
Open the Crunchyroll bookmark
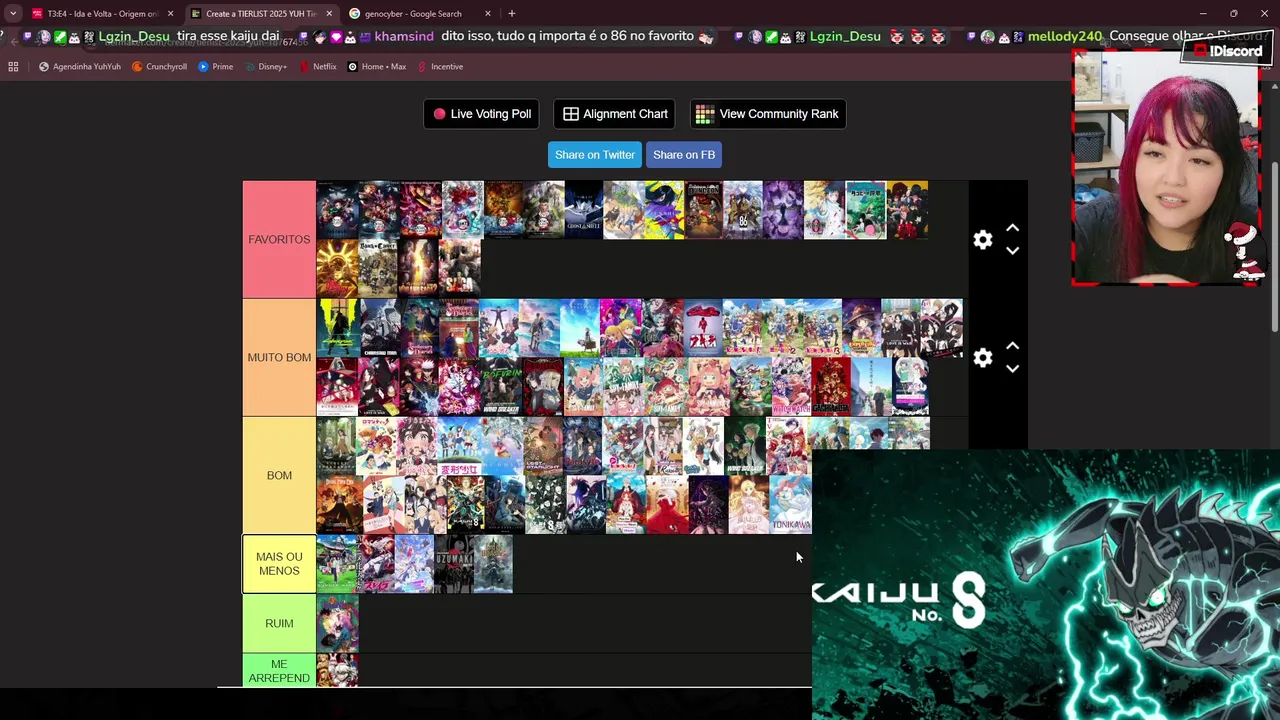click(x=160, y=67)
